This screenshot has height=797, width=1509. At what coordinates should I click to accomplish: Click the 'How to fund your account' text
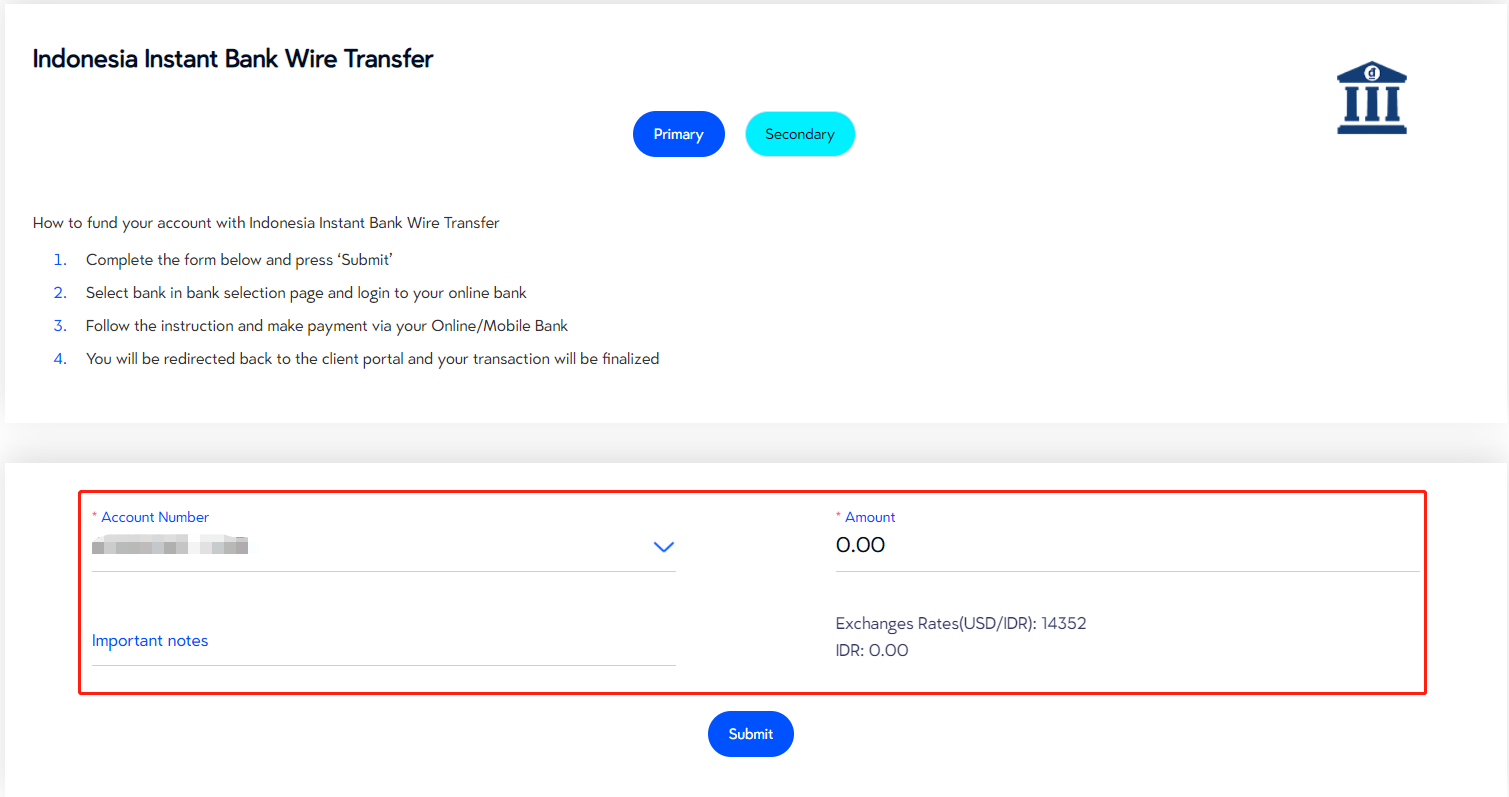(266, 223)
